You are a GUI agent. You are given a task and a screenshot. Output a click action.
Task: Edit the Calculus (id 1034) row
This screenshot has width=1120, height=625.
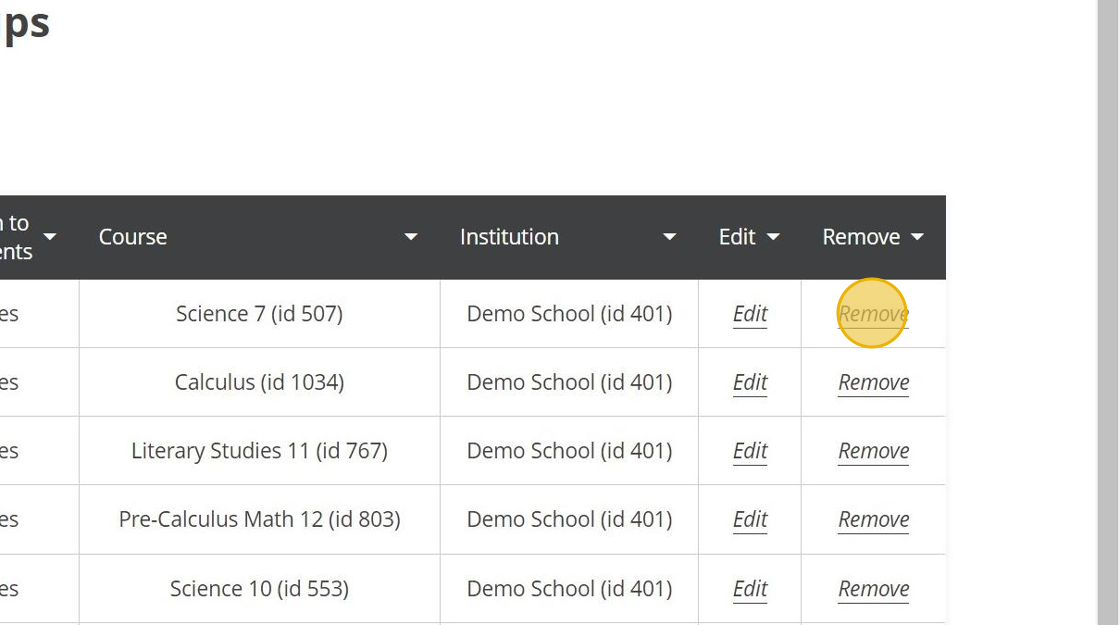[x=750, y=382]
